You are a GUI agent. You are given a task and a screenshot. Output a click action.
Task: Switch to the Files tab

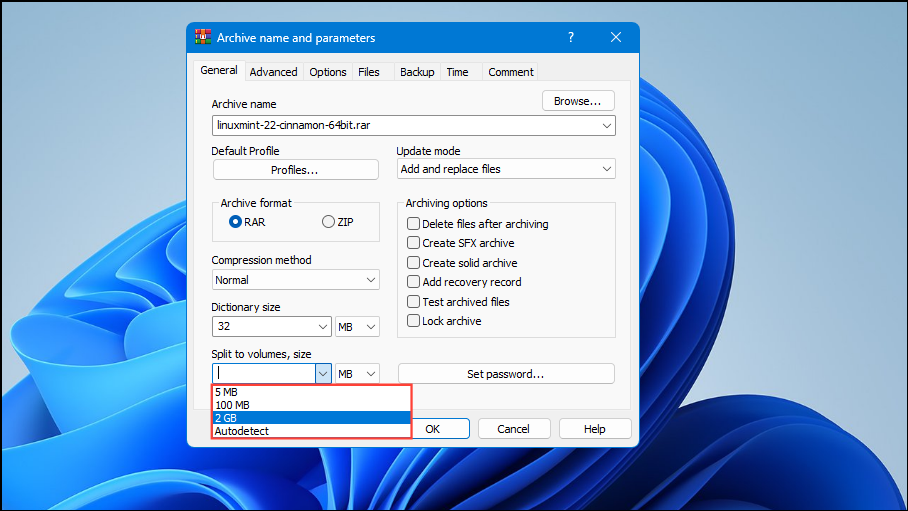tap(369, 72)
